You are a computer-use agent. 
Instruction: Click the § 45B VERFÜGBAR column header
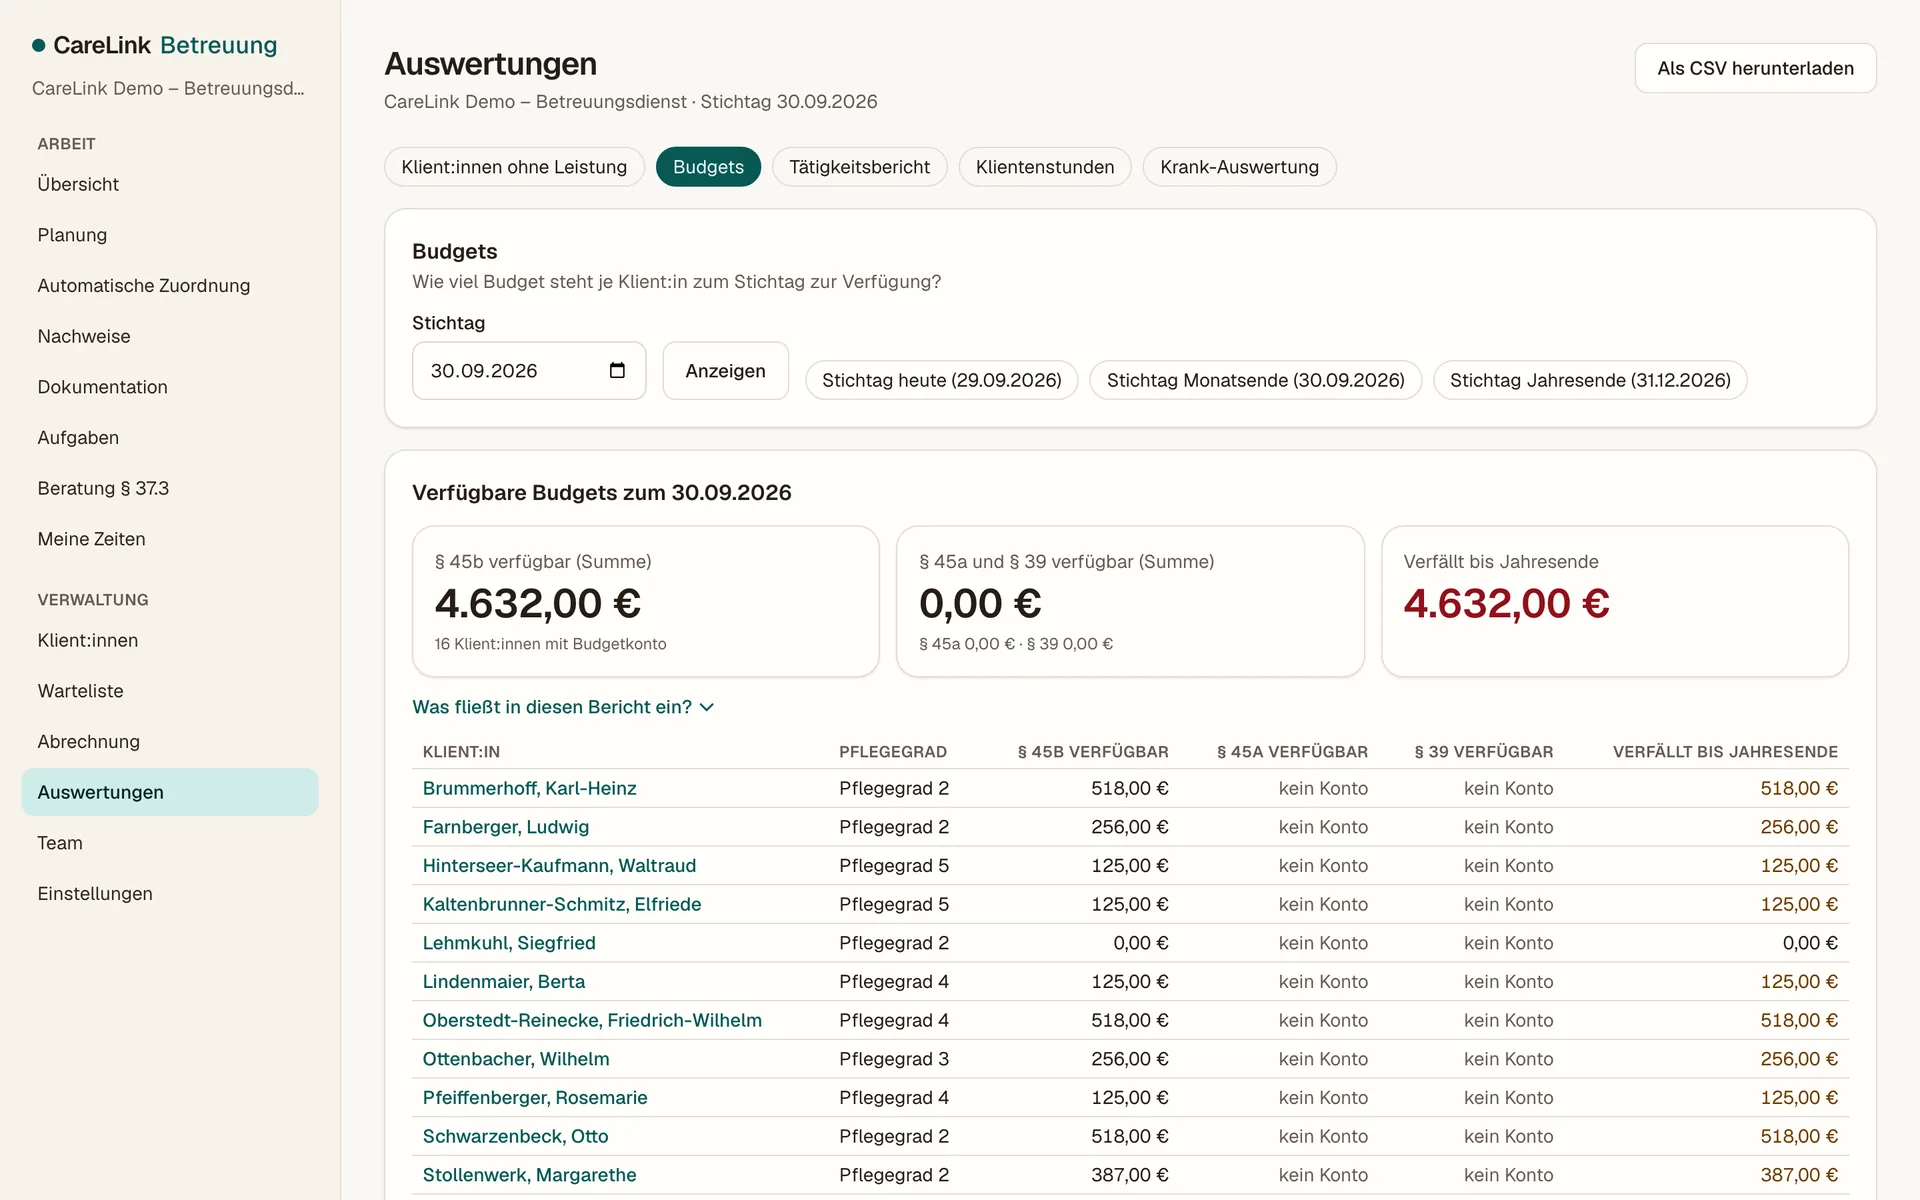click(1092, 752)
